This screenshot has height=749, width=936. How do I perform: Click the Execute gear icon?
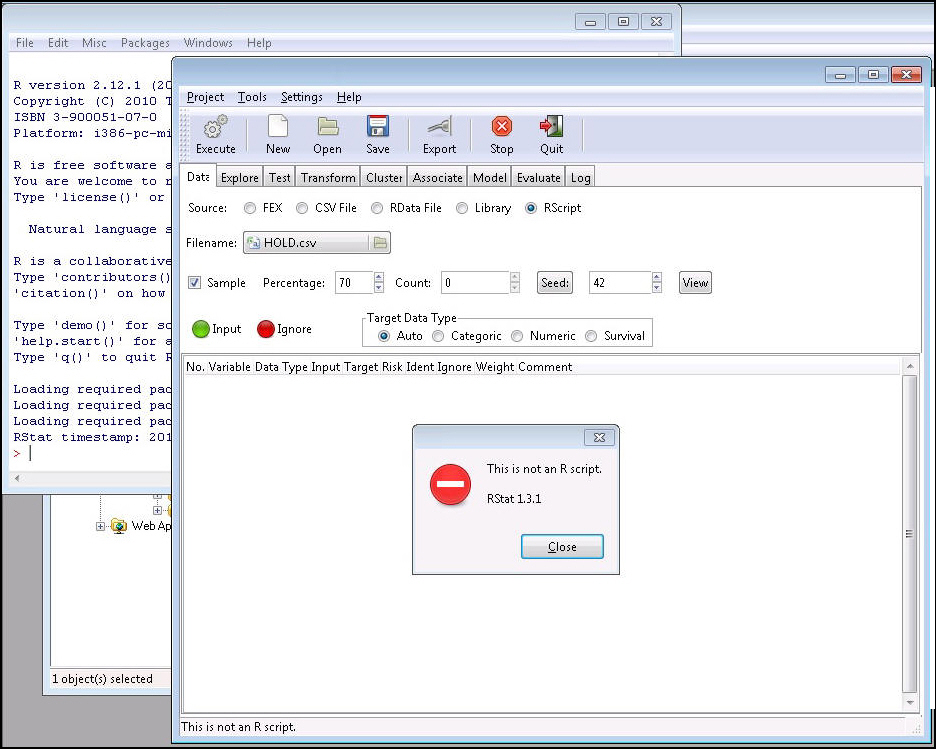click(x=215, y=127)
